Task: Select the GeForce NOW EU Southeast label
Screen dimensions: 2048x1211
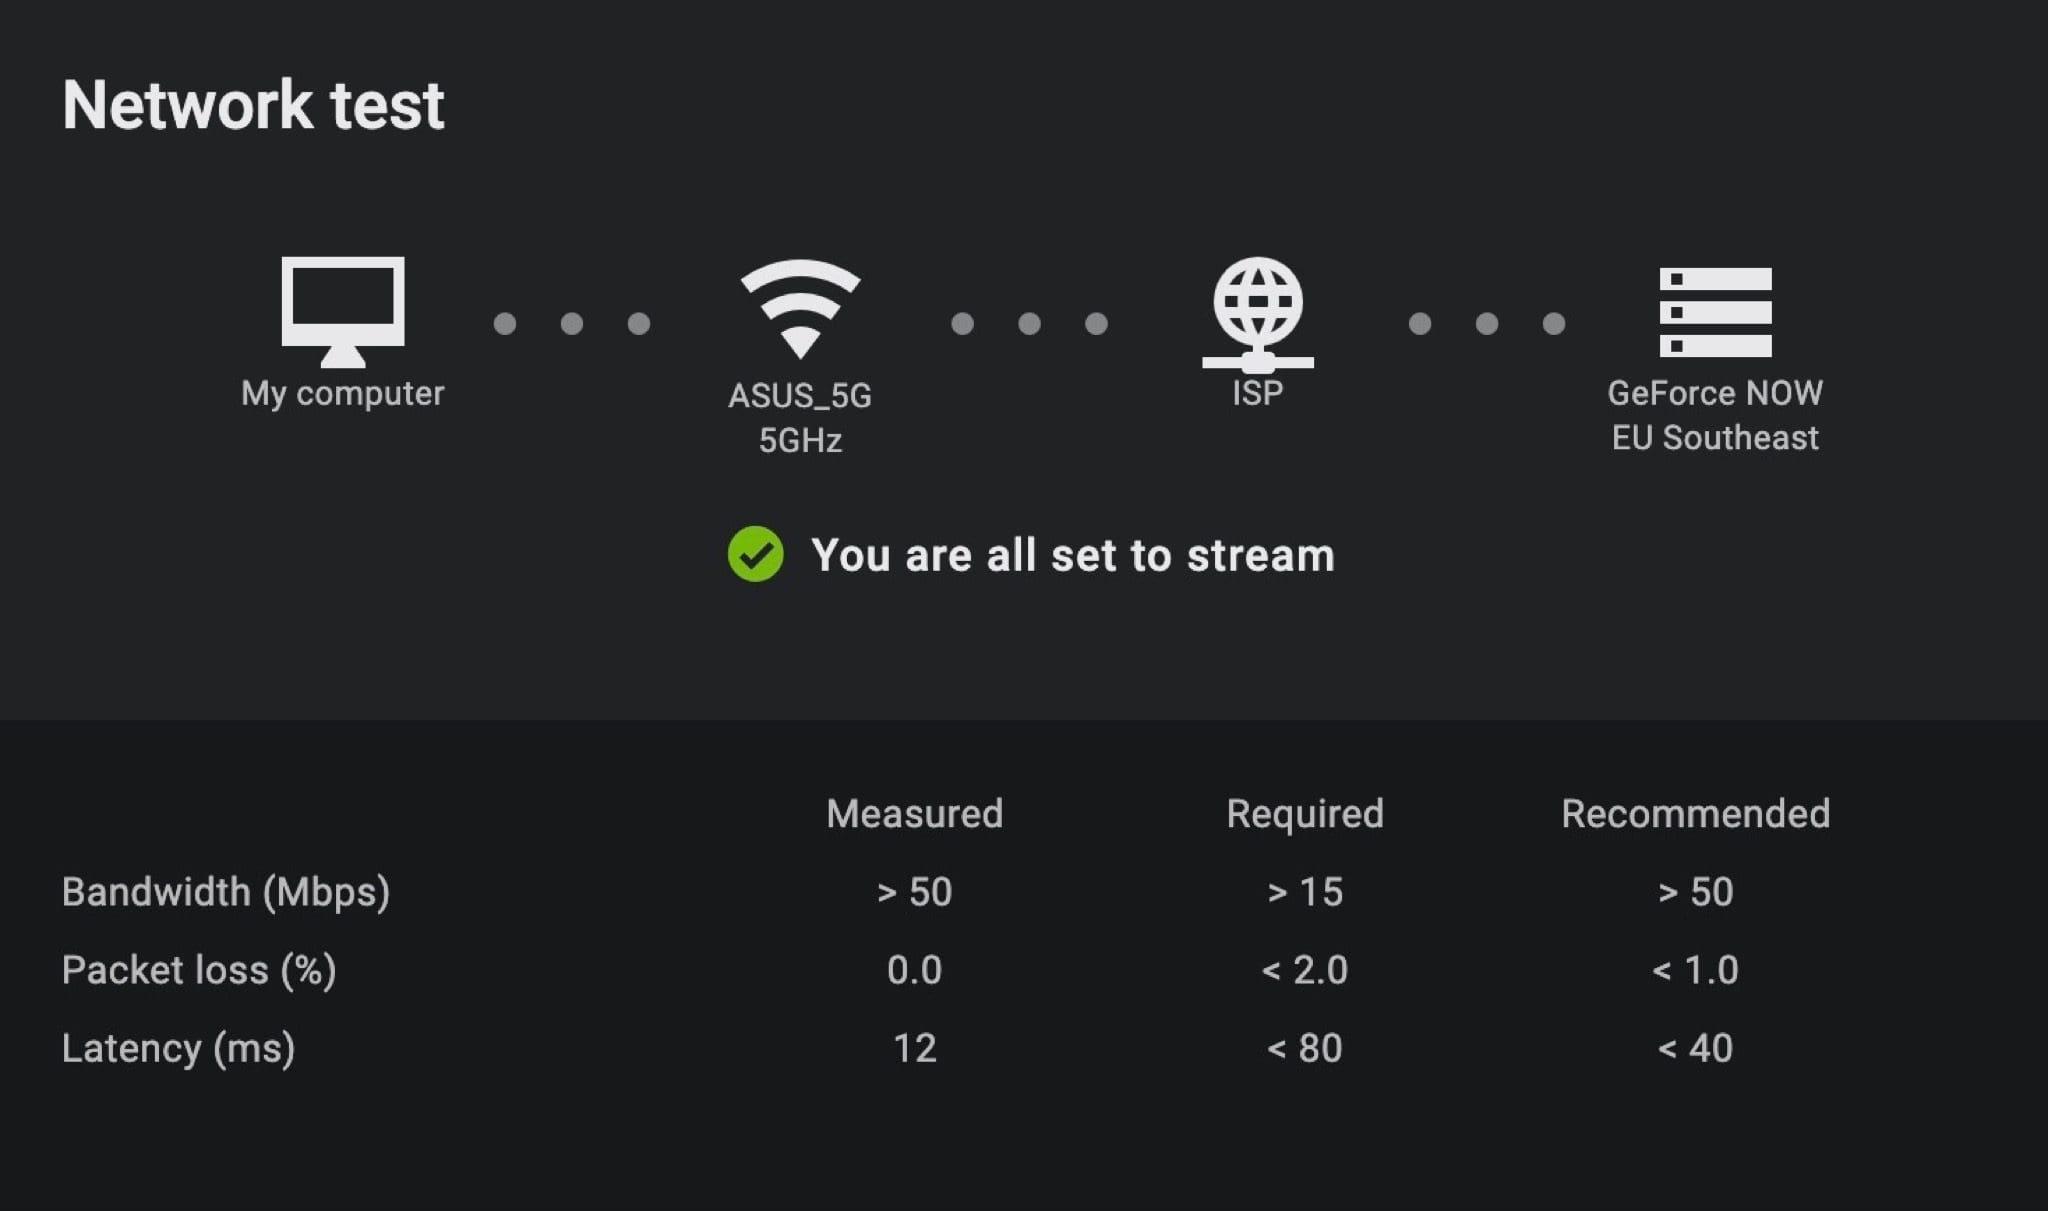Action: point(1715,415)
